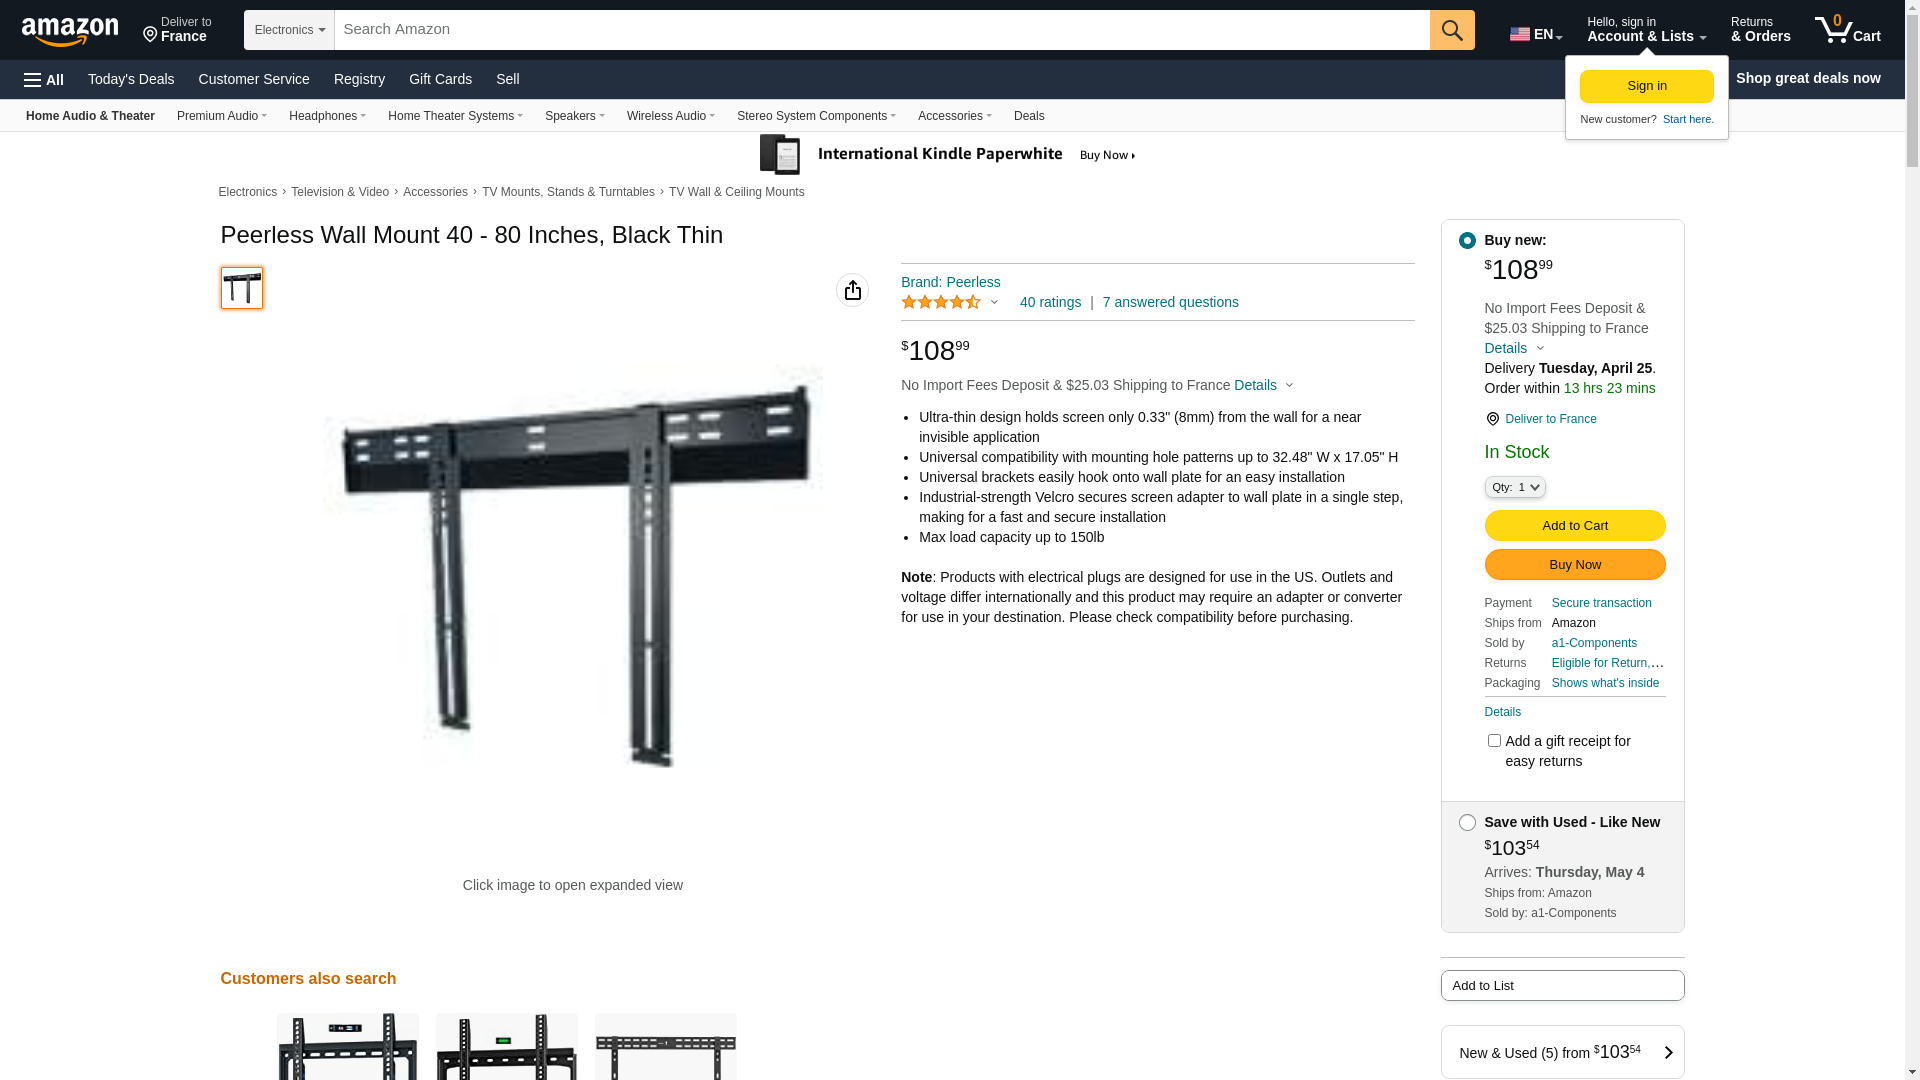Click the search magnifier button
1920x1080 pixels.
1452,30
